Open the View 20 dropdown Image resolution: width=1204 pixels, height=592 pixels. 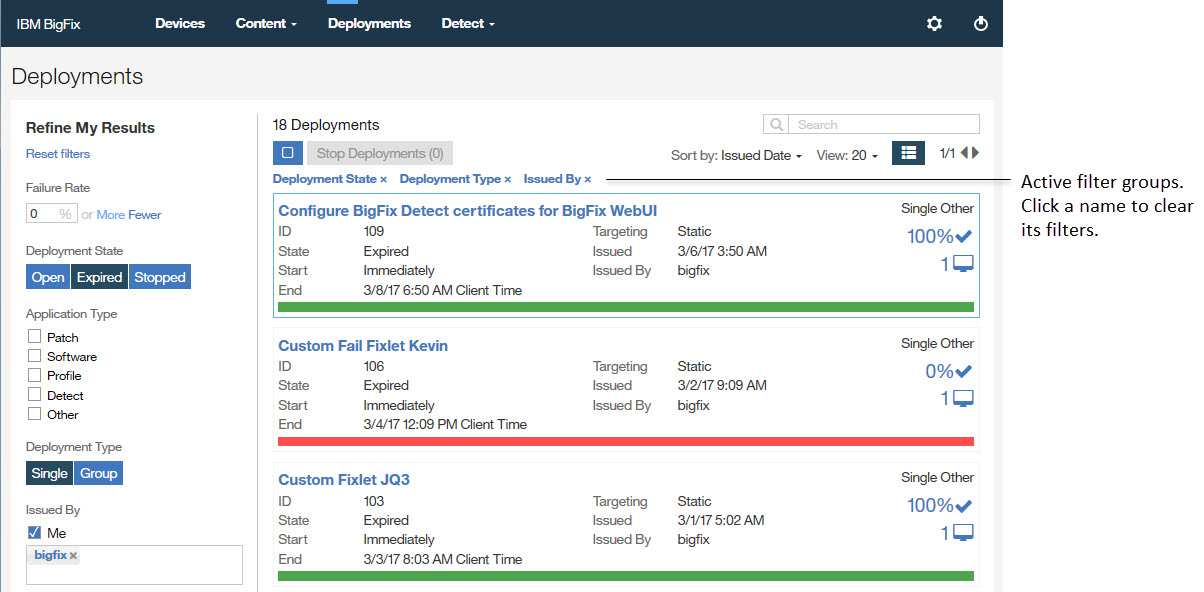(847, 155)
